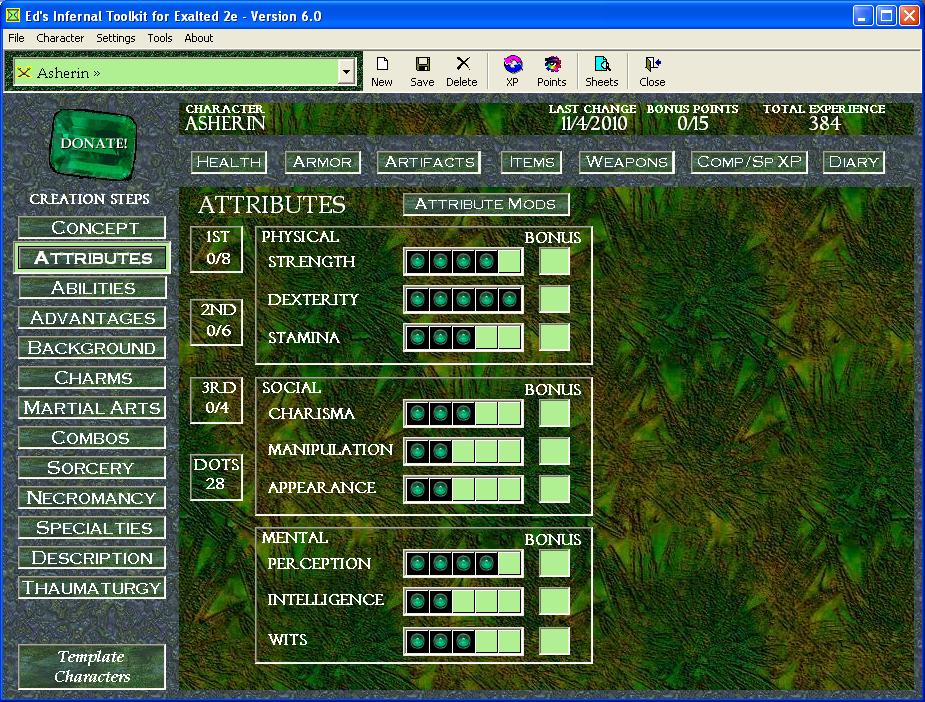
Task: Open the Artifacts panel button
Action: click(x=429, y=162)
